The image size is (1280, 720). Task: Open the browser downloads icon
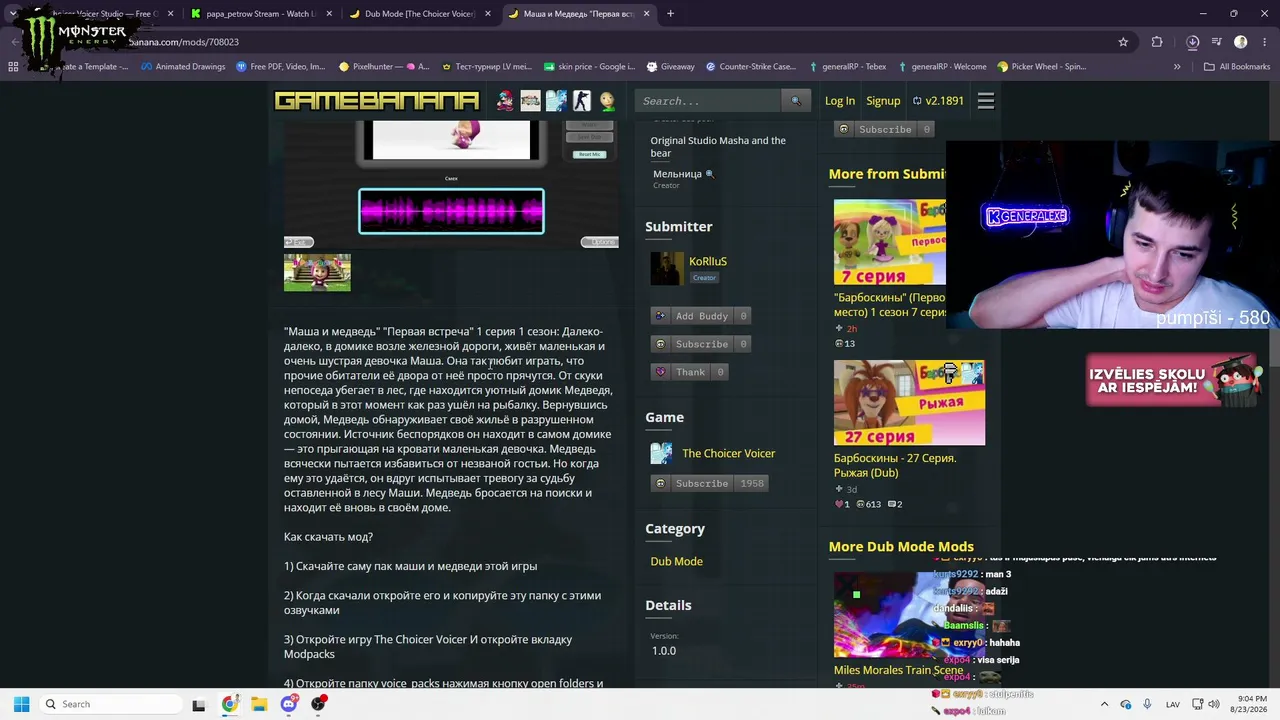pos(1192,42)
